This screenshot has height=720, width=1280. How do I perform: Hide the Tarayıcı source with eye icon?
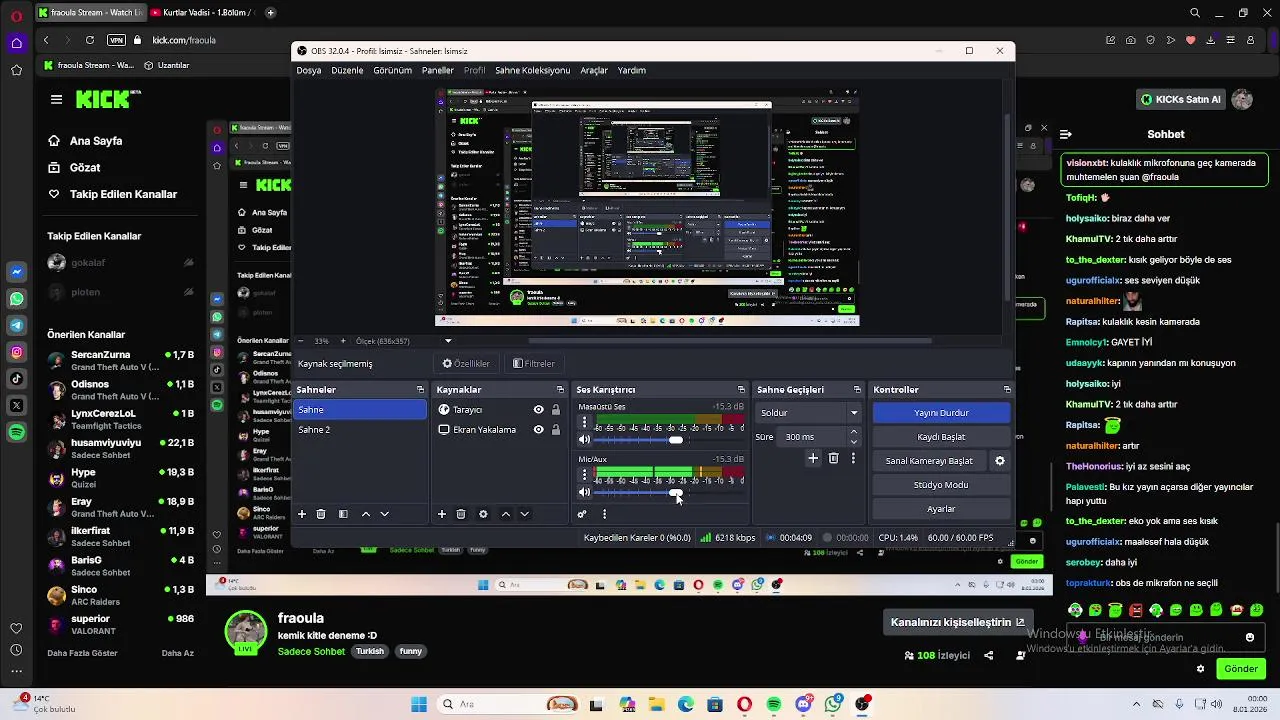539,409
